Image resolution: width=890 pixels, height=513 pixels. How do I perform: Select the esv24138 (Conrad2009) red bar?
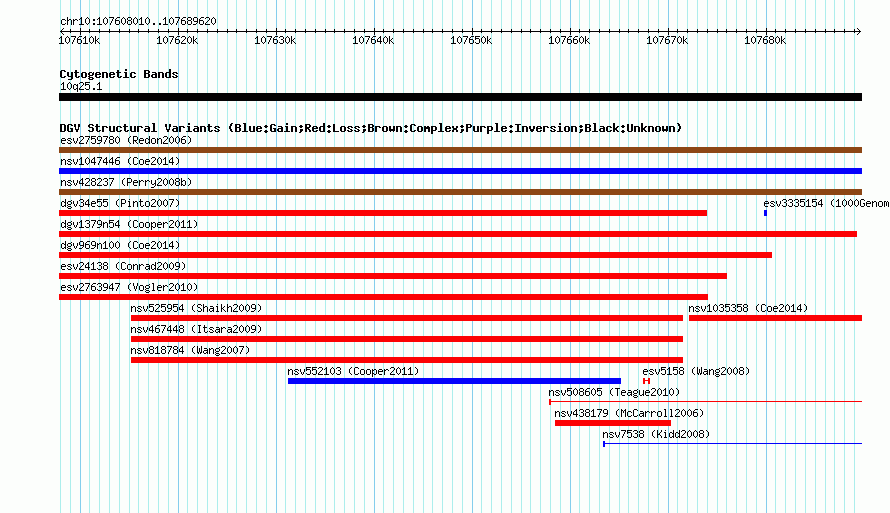(x=393, y=276)
